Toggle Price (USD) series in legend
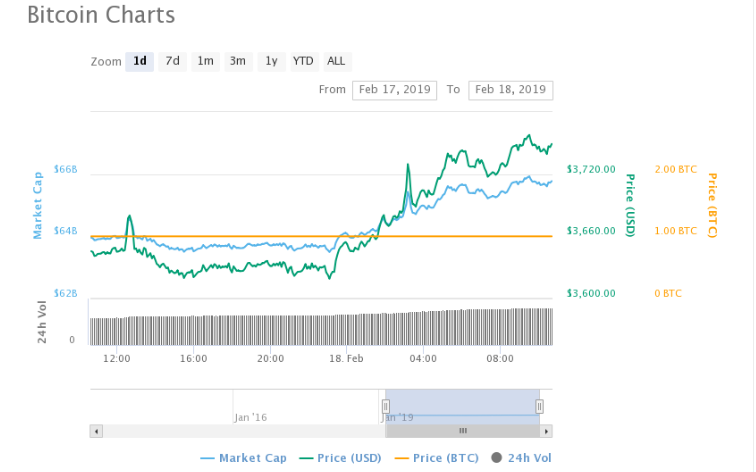This screenshot has height=472, width=756. click(x=340, y=458)
